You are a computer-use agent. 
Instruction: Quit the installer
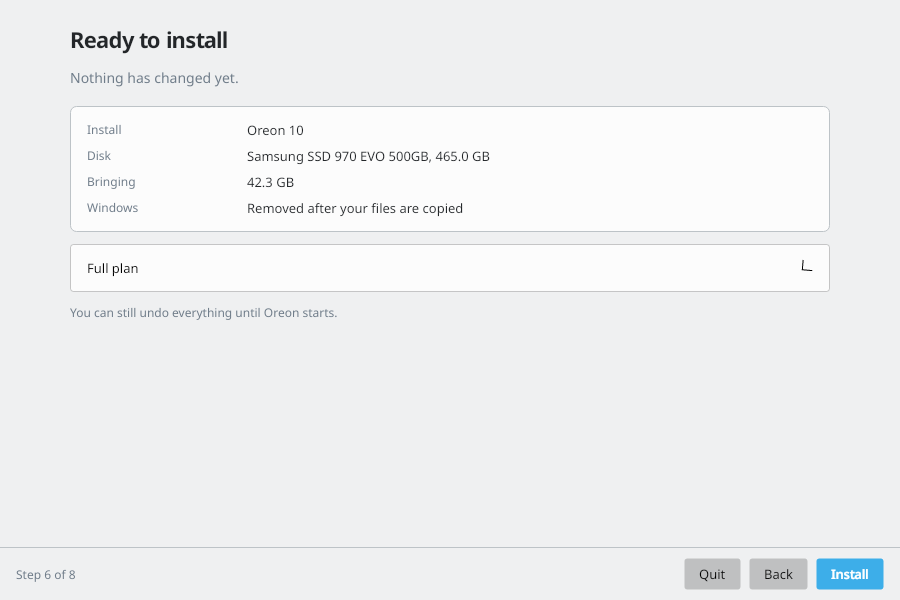pyautogui.click(x=712, y=574)
